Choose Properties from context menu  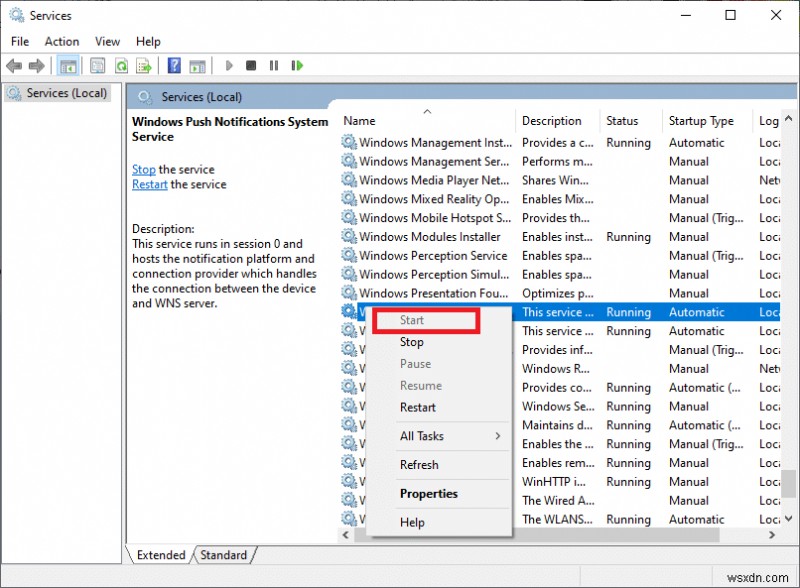428,493
